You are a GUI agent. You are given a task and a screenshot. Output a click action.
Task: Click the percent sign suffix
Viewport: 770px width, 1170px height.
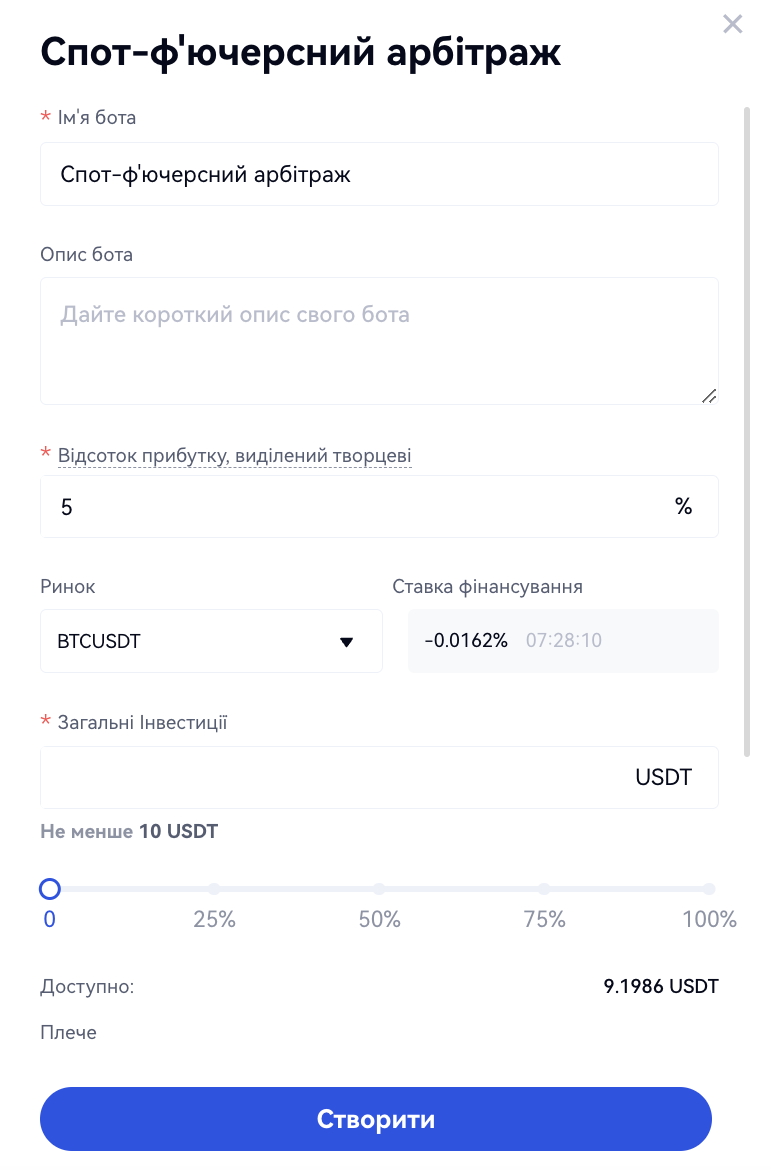[x=684, y=507]
